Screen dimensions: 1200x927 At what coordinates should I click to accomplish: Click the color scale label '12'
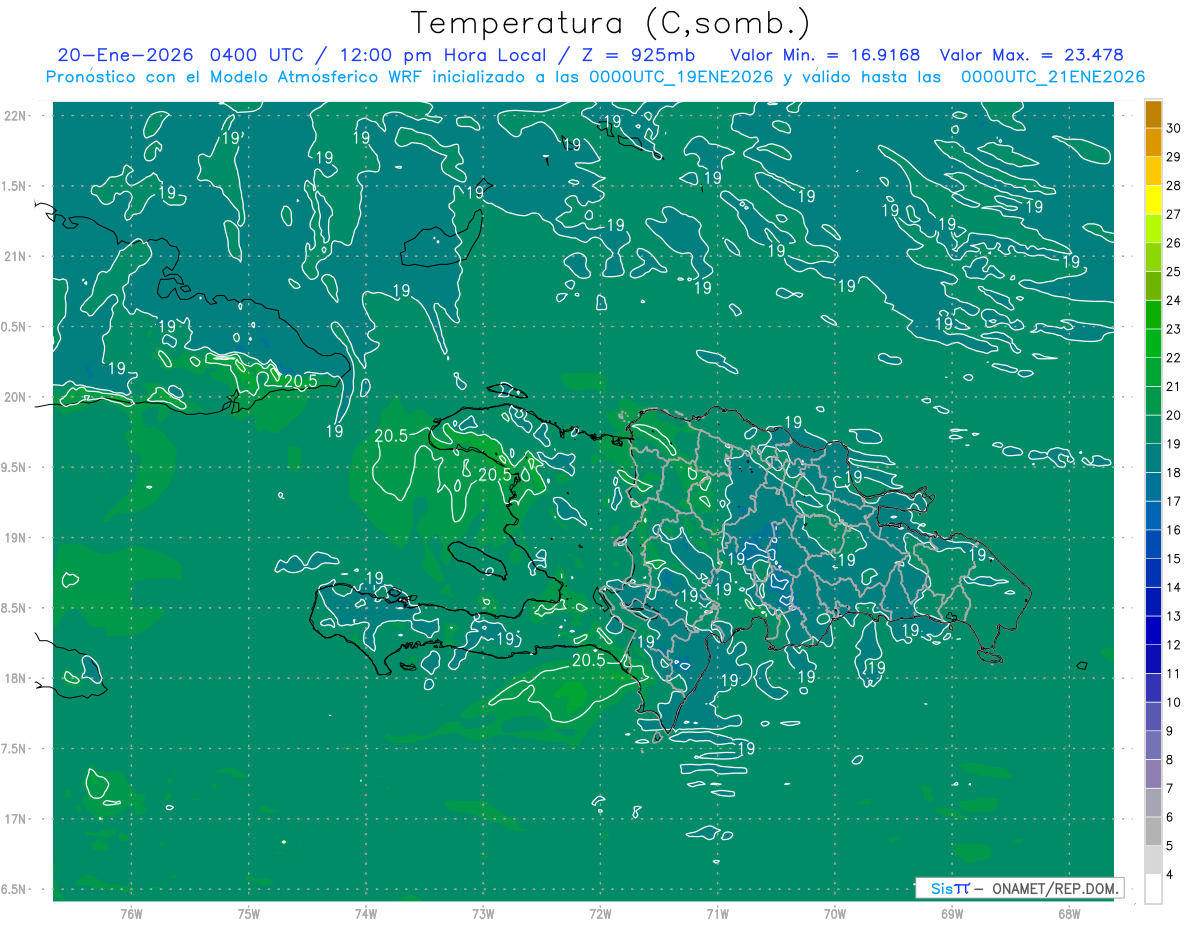click(x=1173, y=644)
